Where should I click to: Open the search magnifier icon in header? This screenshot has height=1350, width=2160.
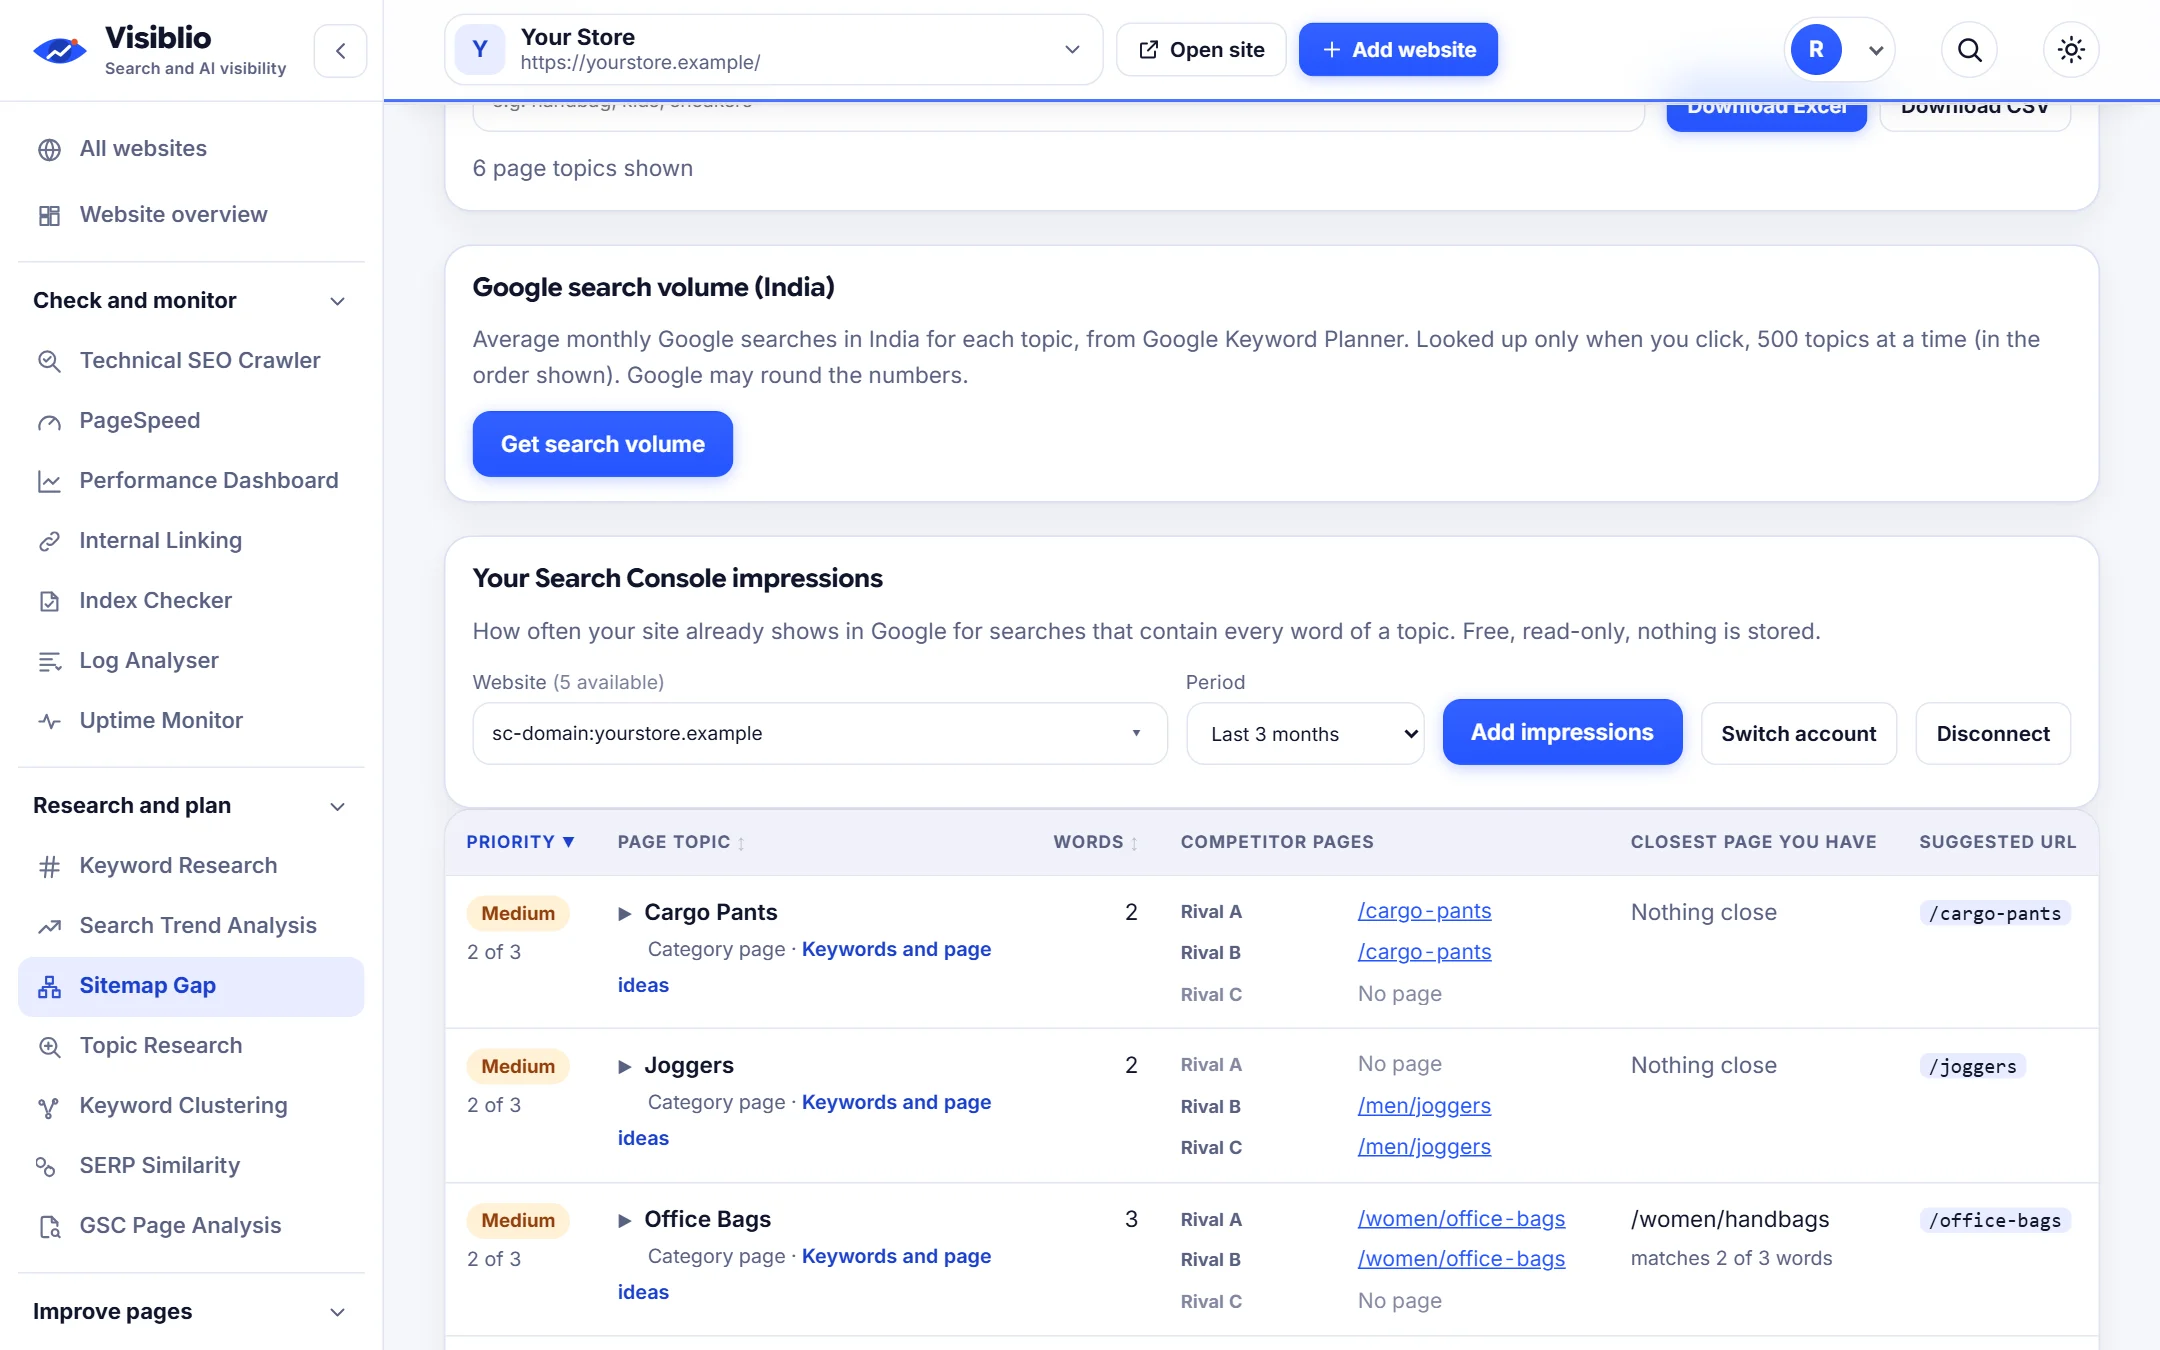click(x=1969, y=50)
